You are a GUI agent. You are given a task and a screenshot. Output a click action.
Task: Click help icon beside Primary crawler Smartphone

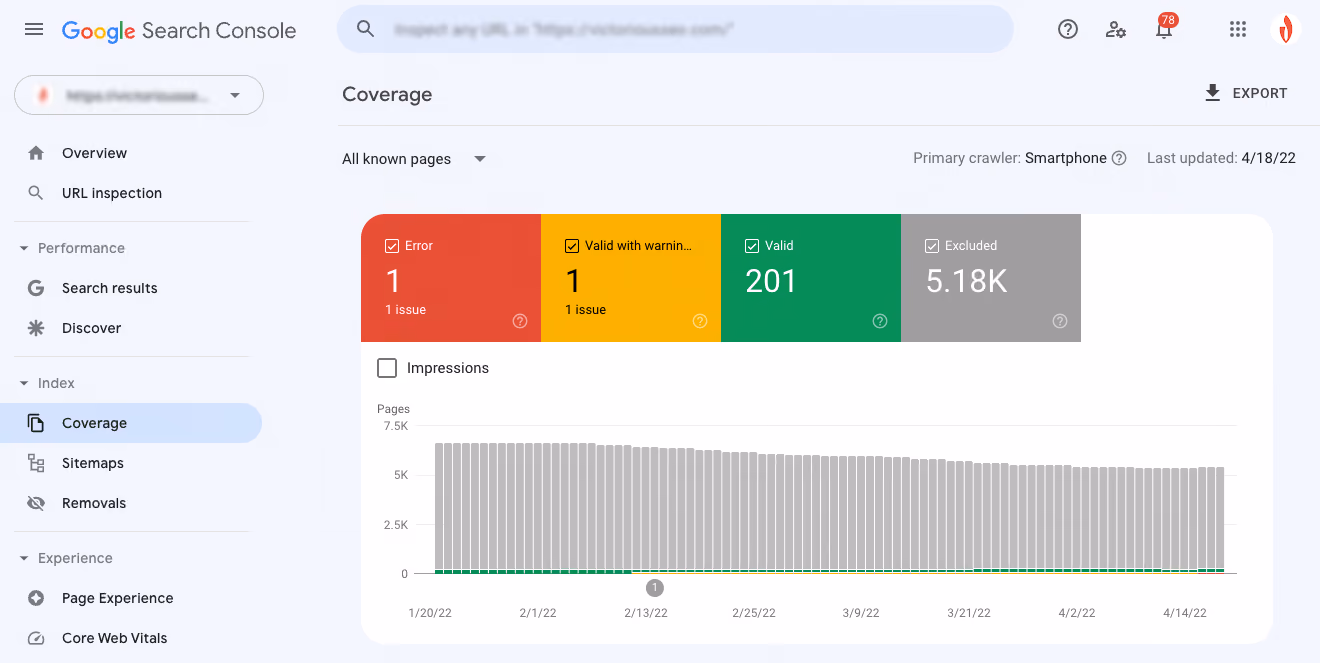tap(1119, 158)
